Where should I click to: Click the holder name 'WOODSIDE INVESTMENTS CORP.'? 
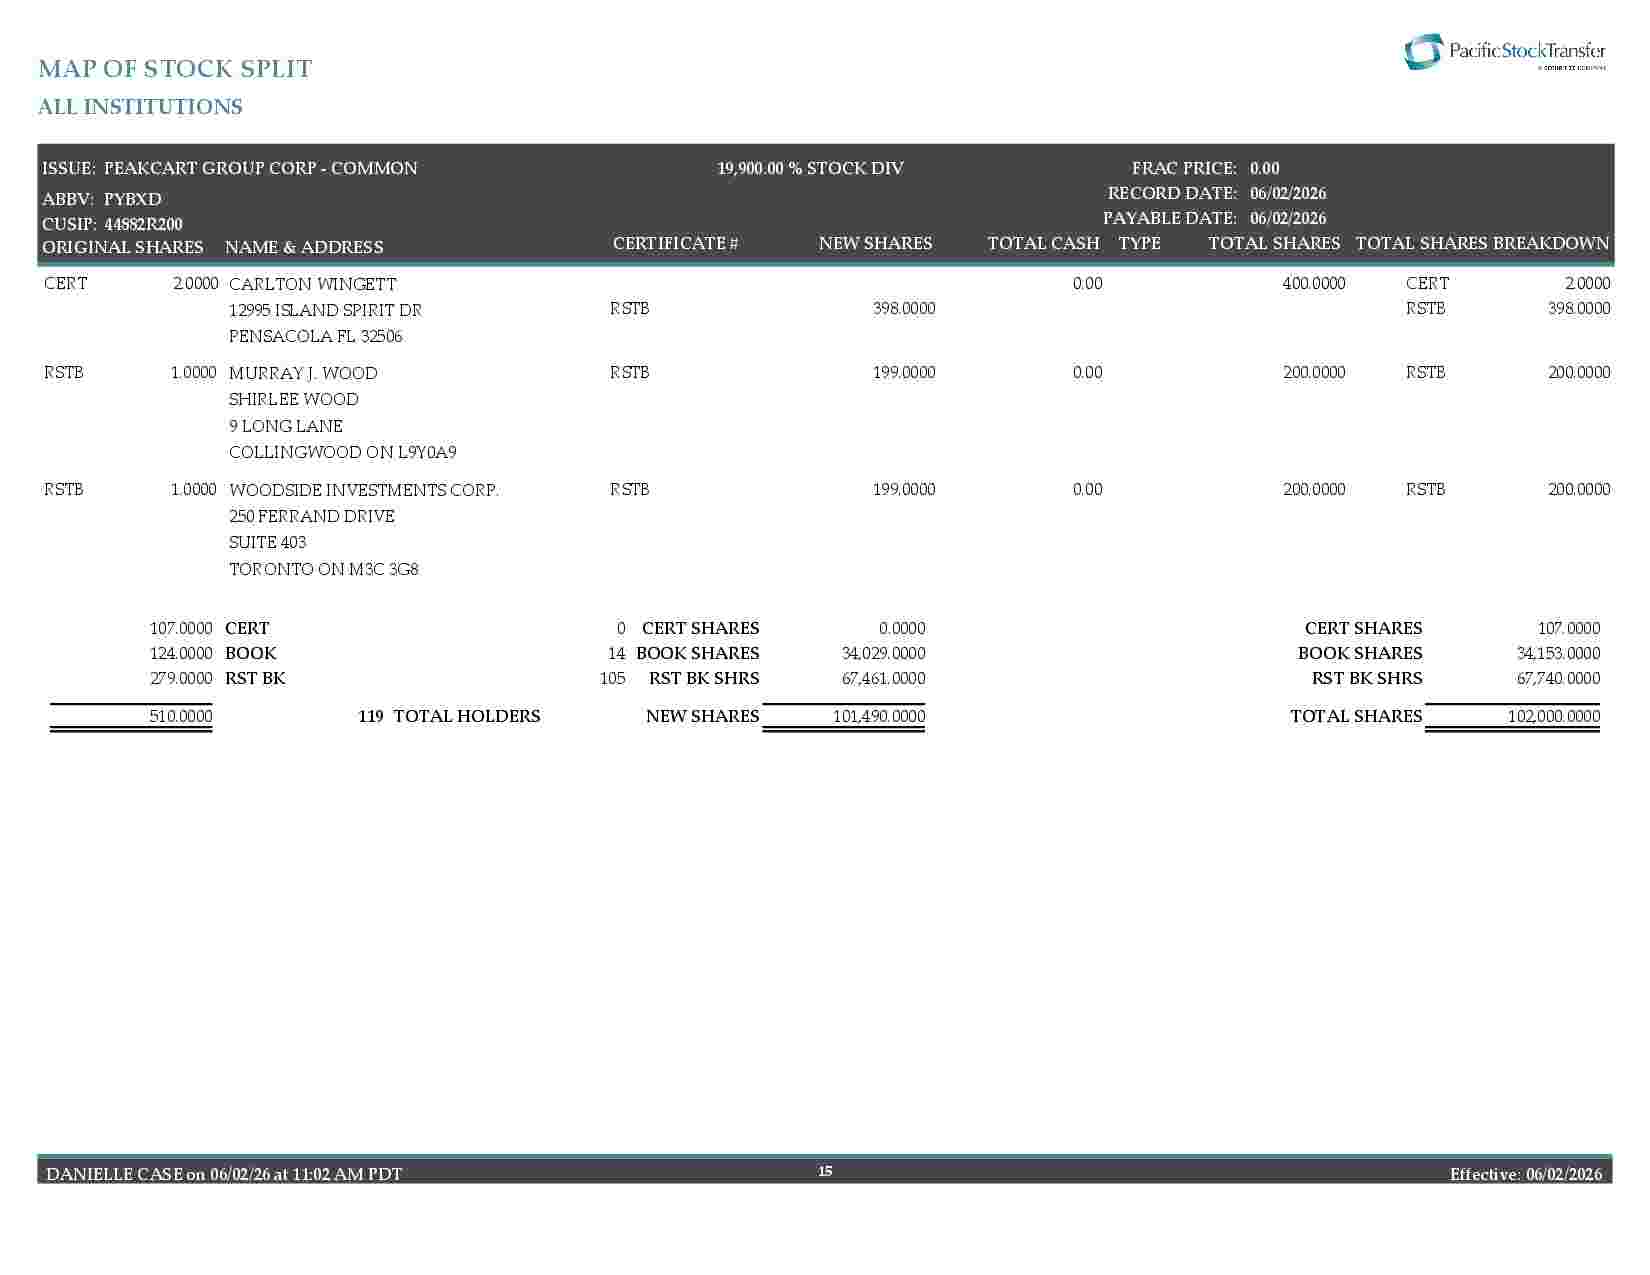(364, 490)
